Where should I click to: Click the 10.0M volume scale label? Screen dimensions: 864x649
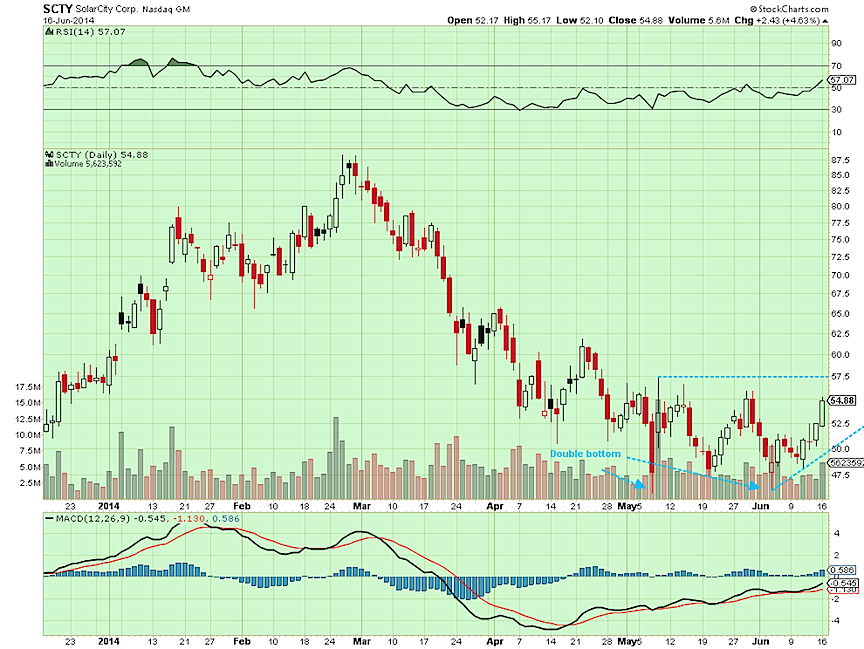[27, 435]
